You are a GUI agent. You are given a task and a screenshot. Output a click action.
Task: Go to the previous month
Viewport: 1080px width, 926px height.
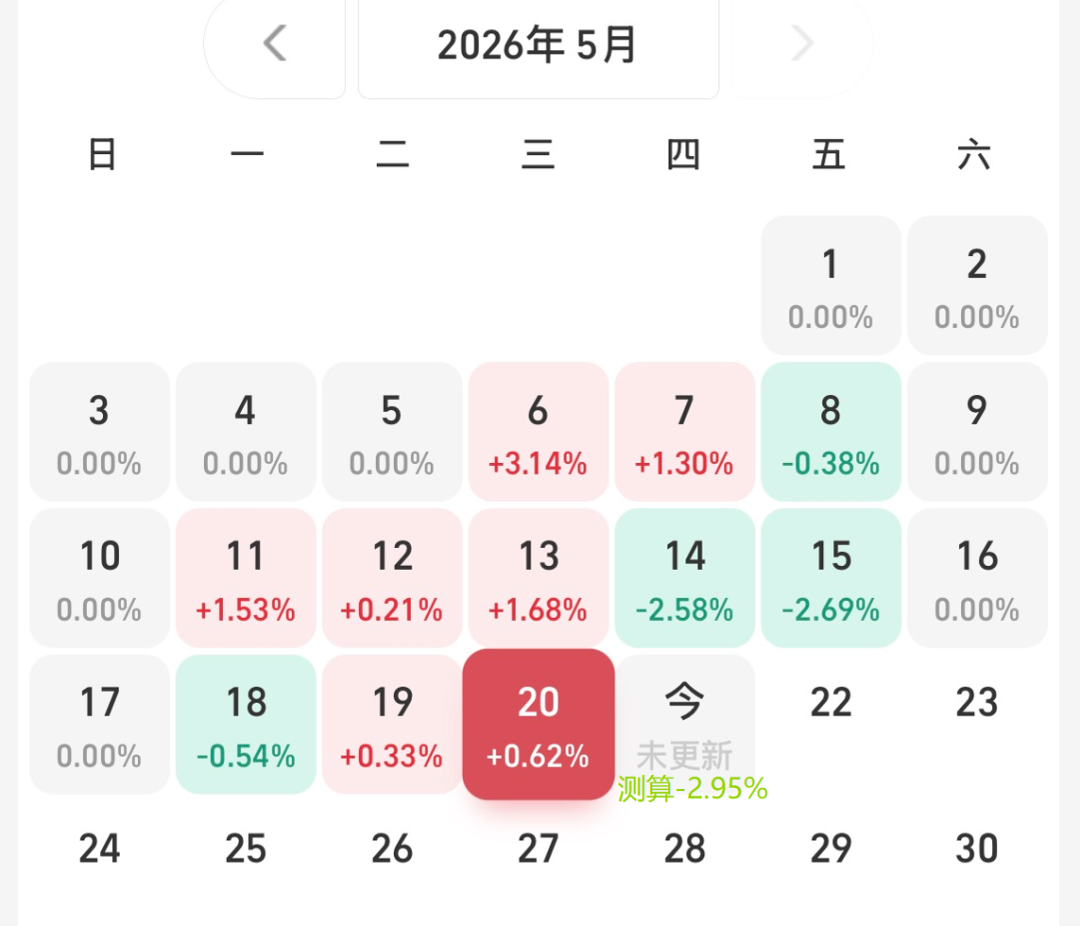tap(275, 44)
